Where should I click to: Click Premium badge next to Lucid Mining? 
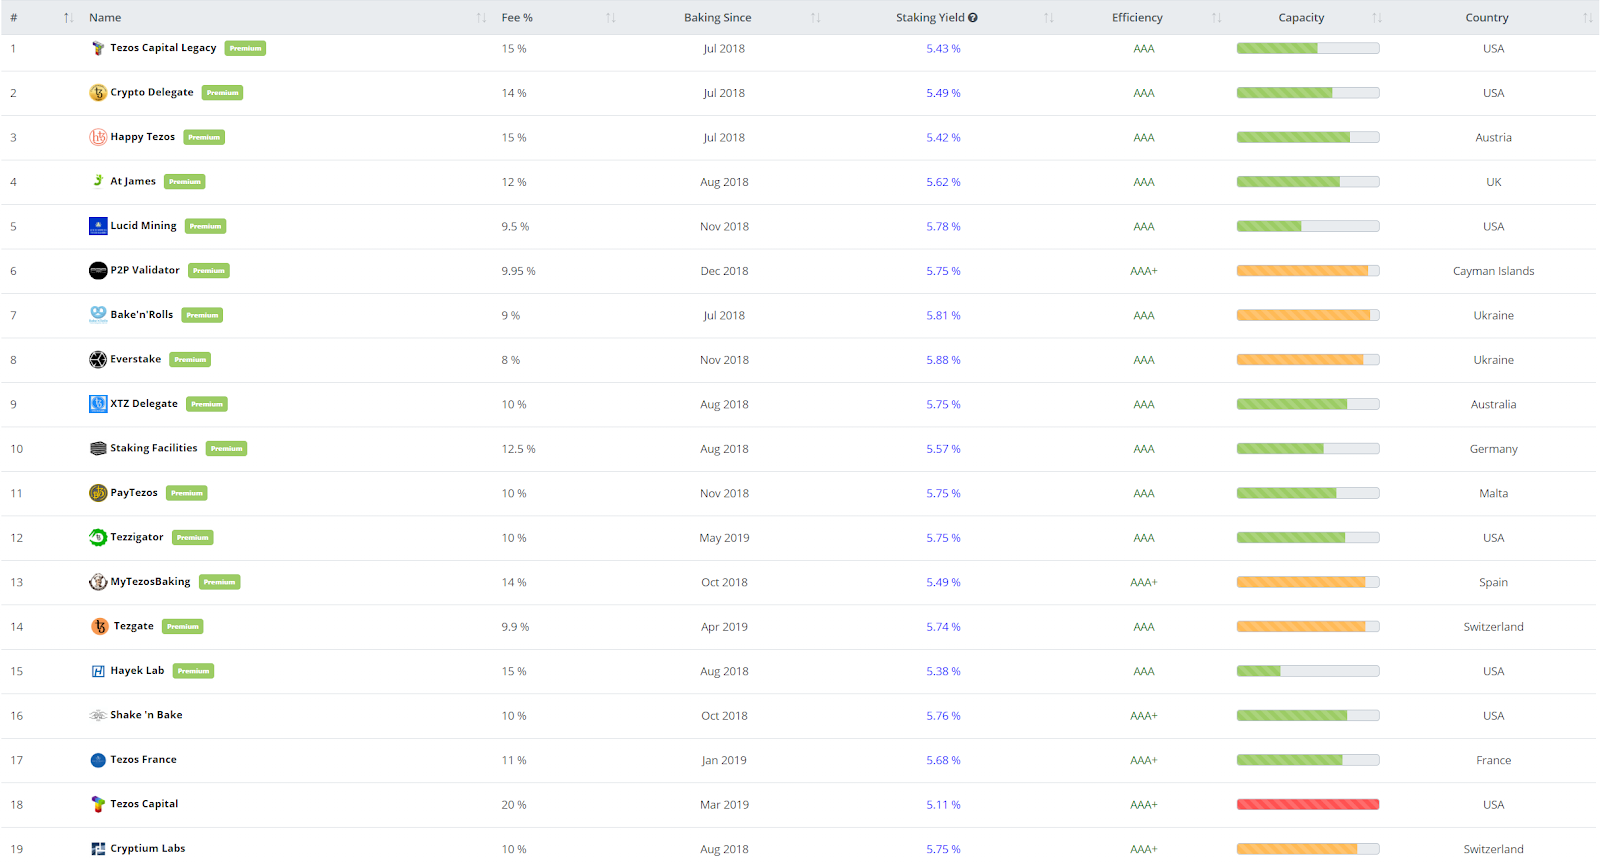pyautogui.click(x=206, y=226)
